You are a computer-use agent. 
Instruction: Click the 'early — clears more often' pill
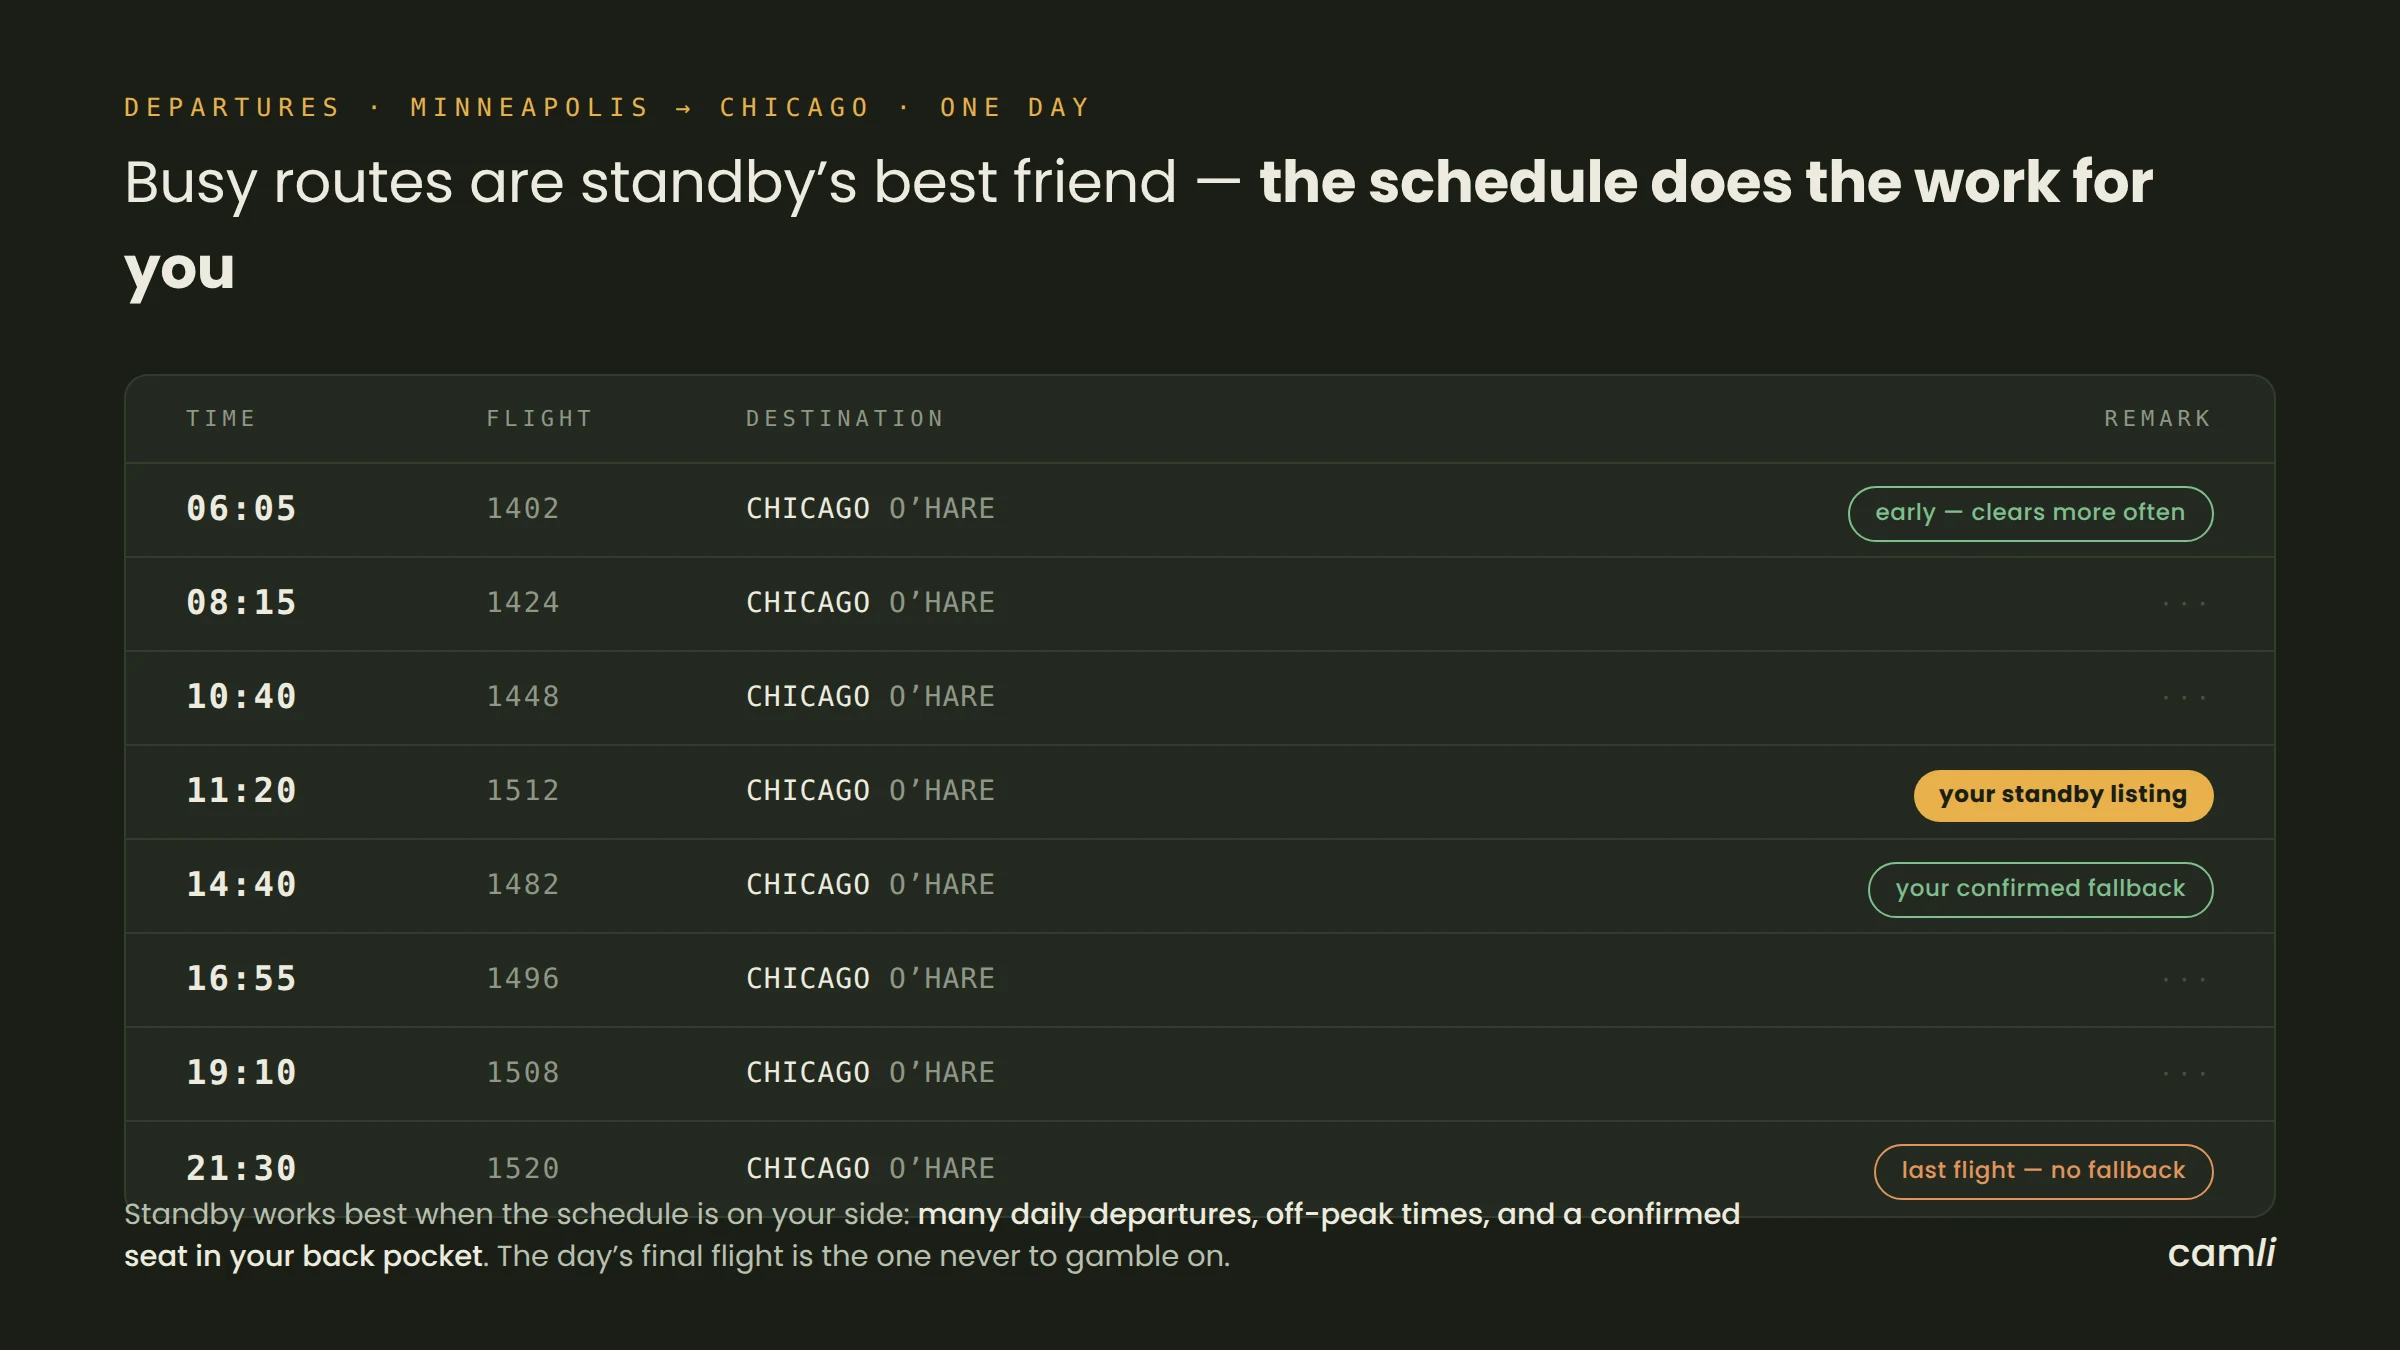point(2030,513)
